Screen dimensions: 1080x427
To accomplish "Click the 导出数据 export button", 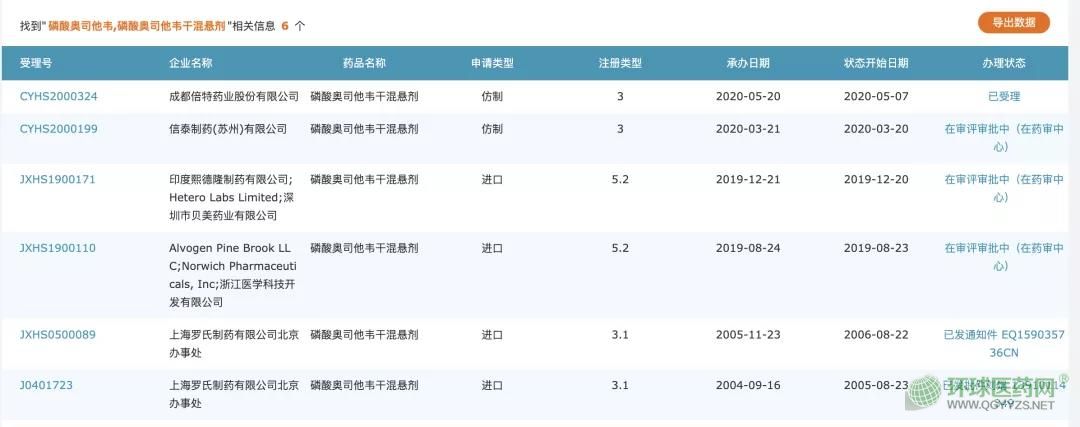I will [1013, 22].
